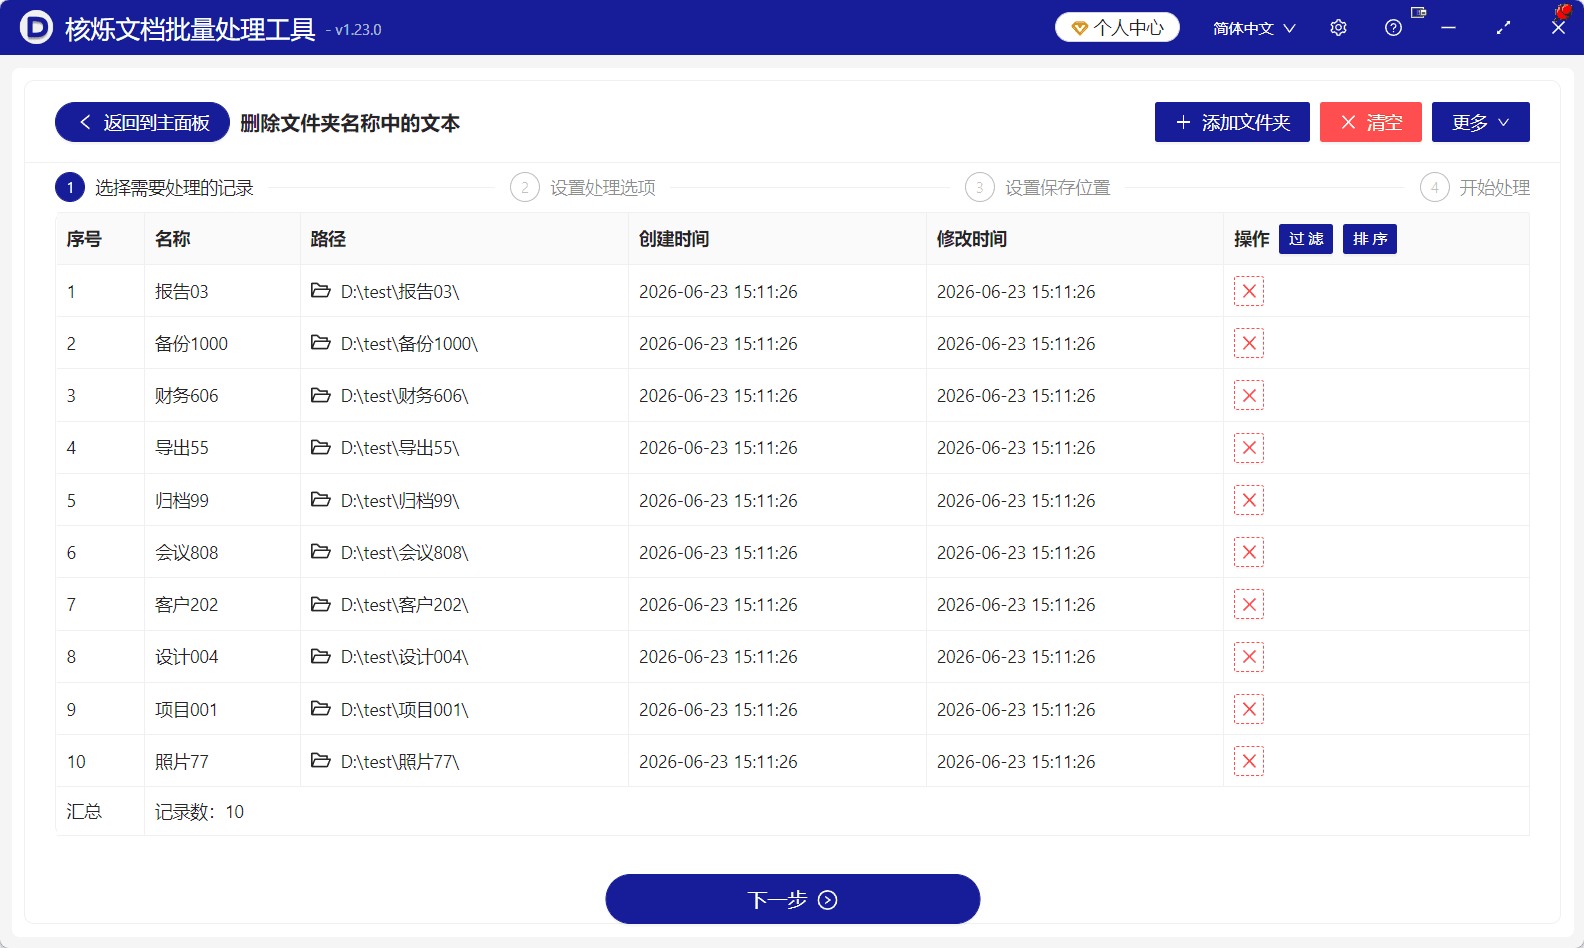
Task: Remove row 归档99 with its red X
Action: (1249, 500)
